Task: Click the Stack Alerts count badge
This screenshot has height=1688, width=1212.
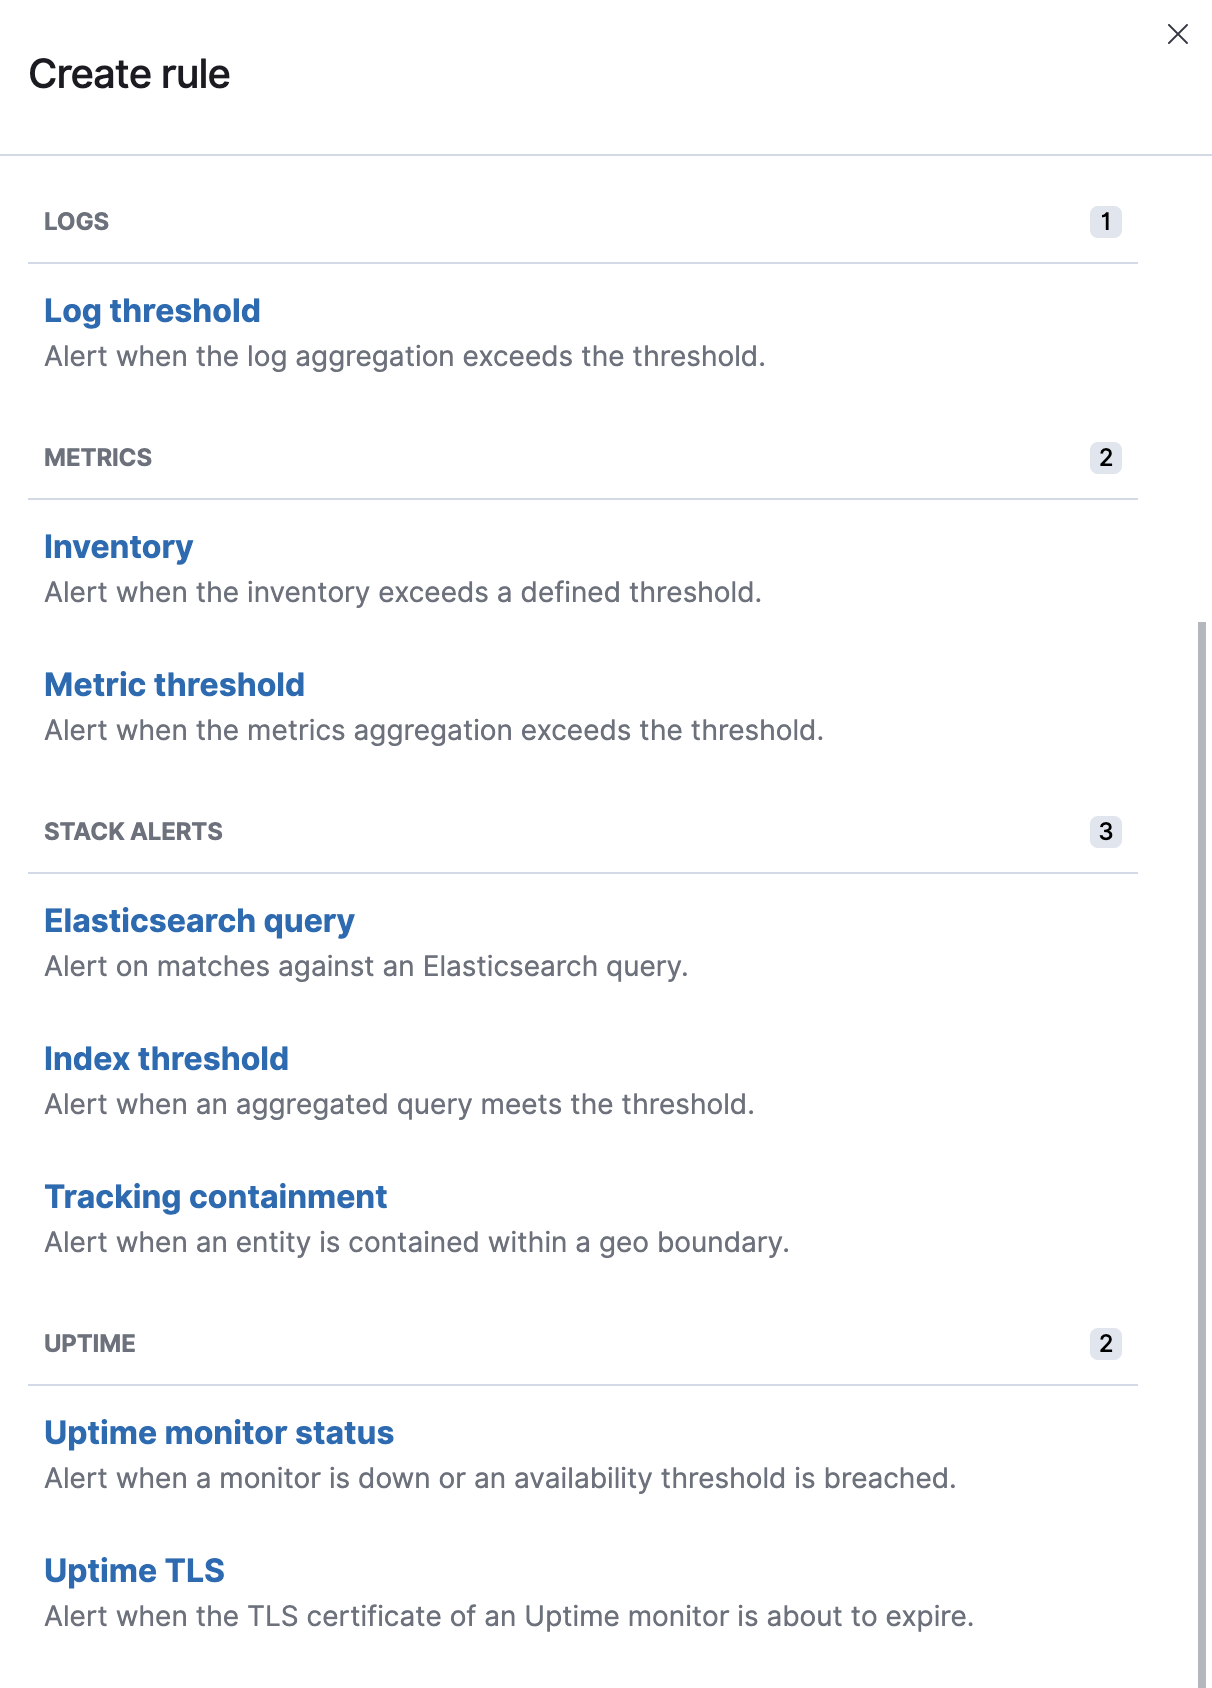Action: point(1105,832)
